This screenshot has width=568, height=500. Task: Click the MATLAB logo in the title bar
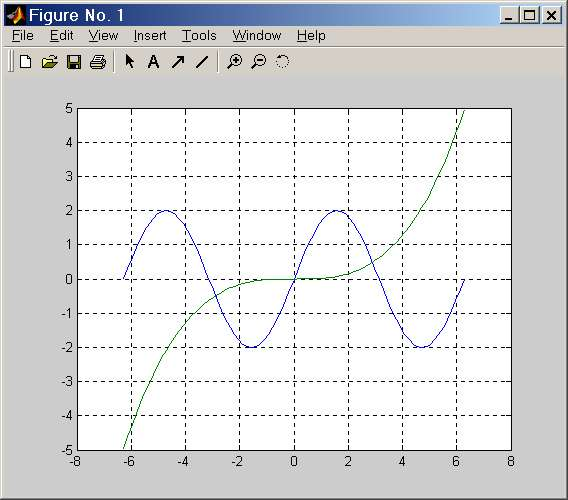coord(16,16)
